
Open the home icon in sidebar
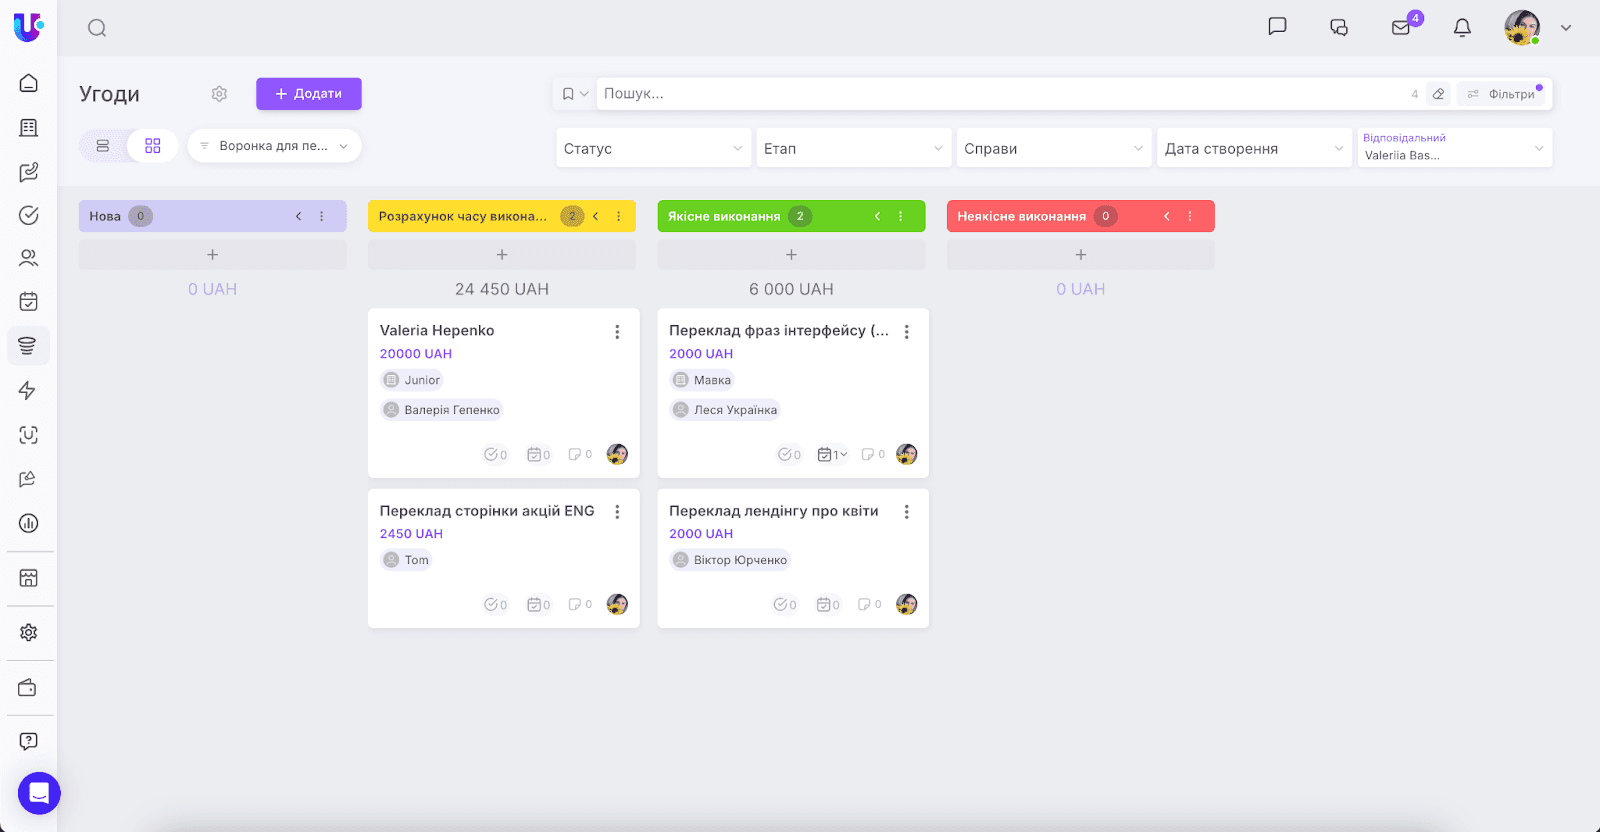click(29, 83)
